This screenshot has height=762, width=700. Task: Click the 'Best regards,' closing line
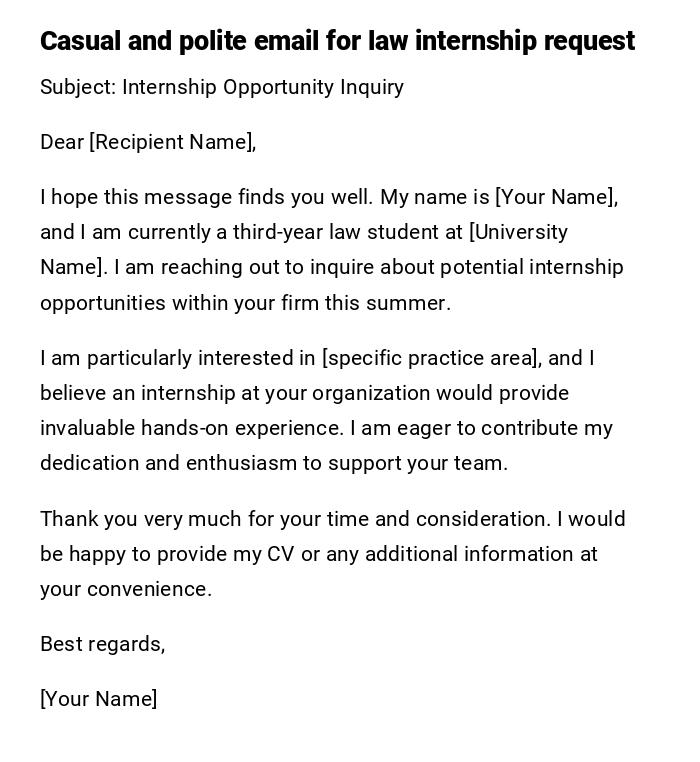(102, 644)
